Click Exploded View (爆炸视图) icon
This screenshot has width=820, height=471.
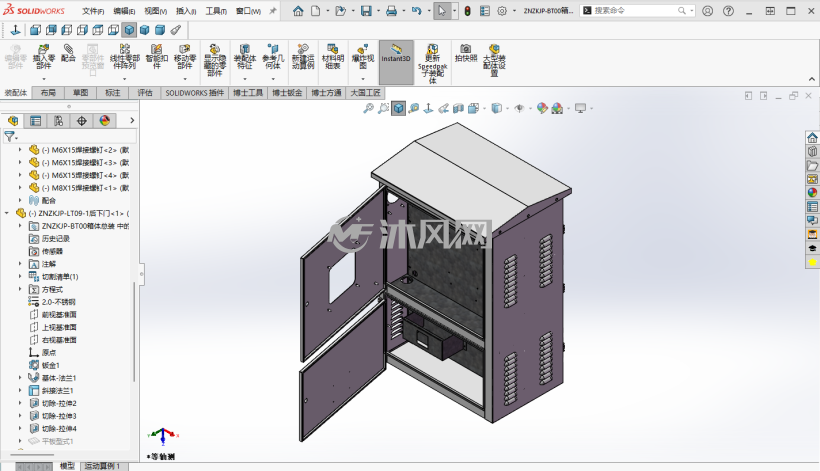tap(362, 56)
